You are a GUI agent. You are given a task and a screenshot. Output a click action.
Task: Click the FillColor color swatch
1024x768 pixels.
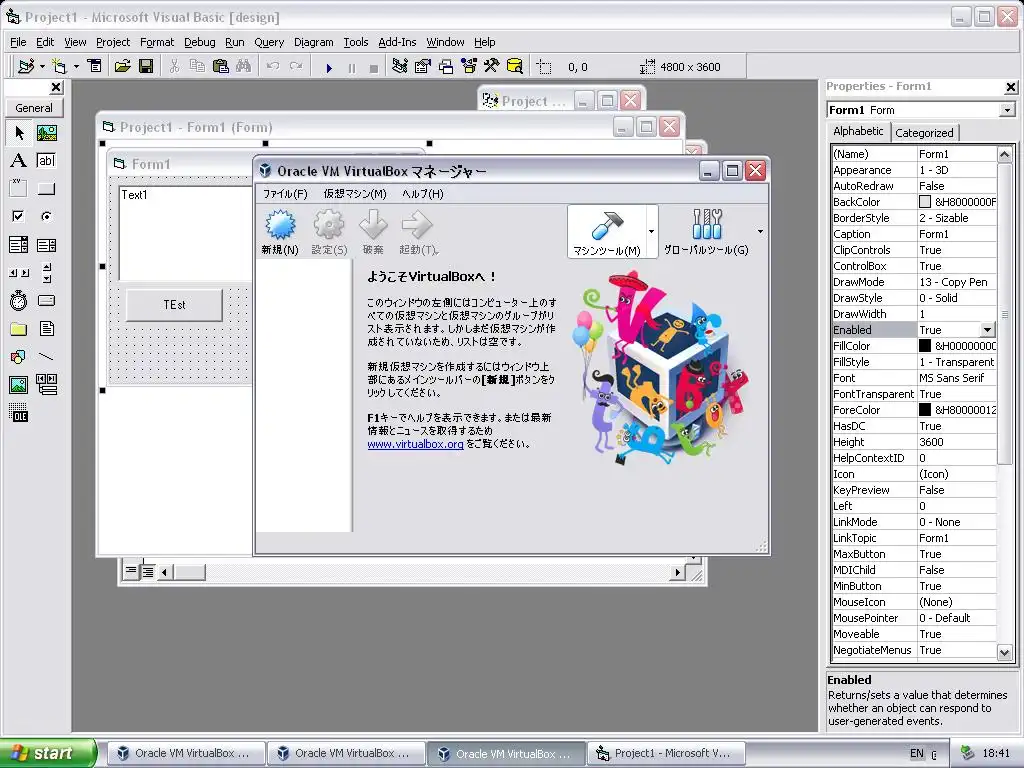click(x=925, y=346)
